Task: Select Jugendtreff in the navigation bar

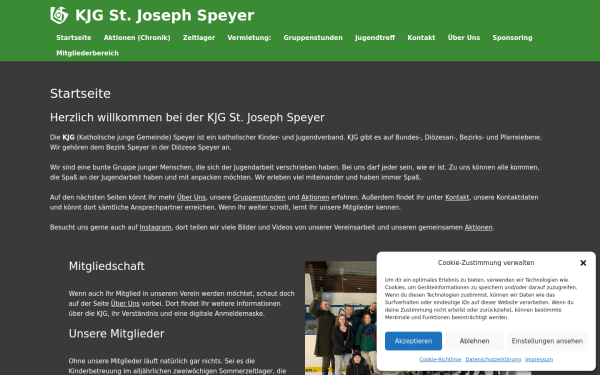Action: (x=375, y=38)
